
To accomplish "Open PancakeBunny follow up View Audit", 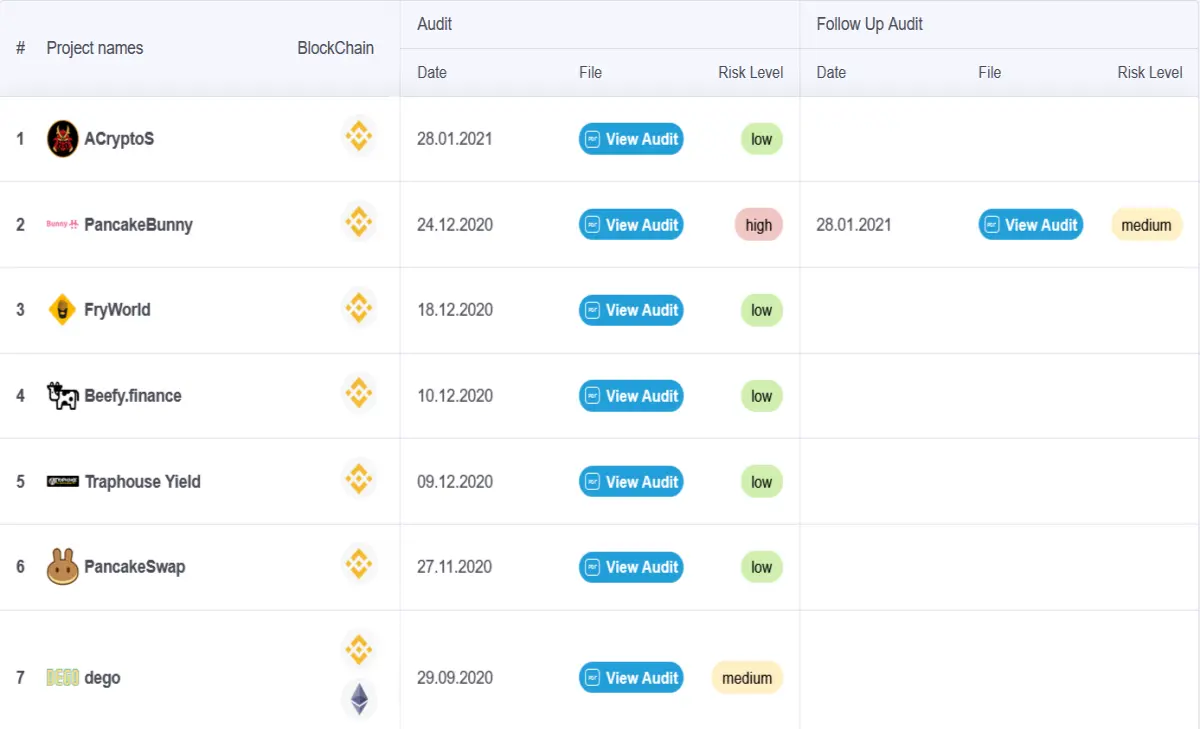I will tap(1030, 225).
